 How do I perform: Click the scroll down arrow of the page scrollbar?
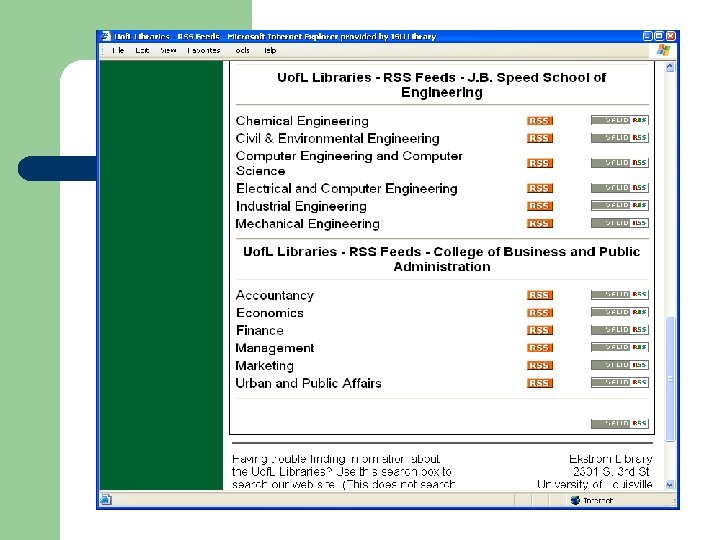[x=670, y=484]
